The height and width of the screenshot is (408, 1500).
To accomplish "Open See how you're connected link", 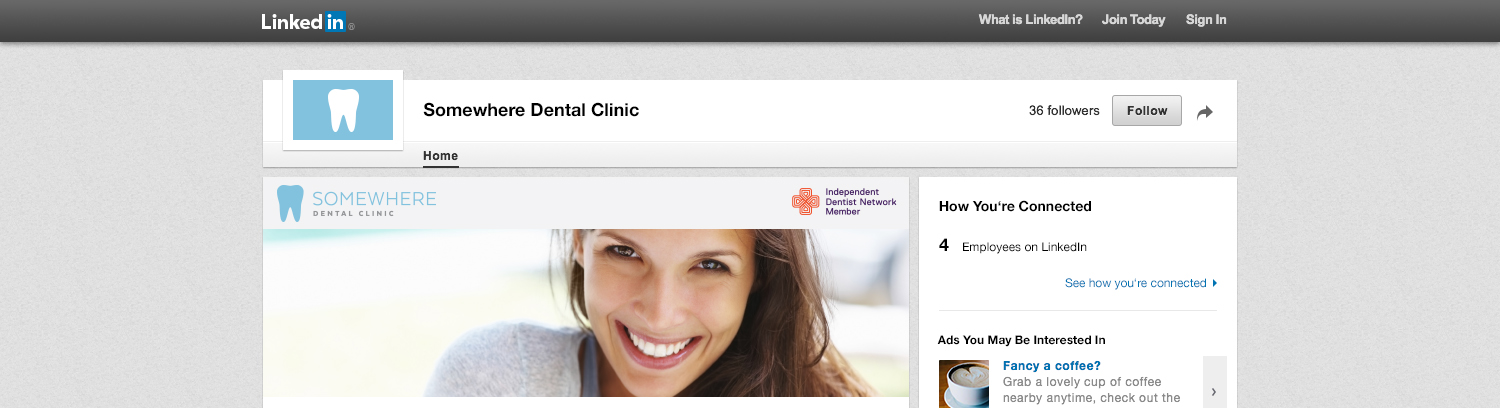I will (x=1135, y=283).
